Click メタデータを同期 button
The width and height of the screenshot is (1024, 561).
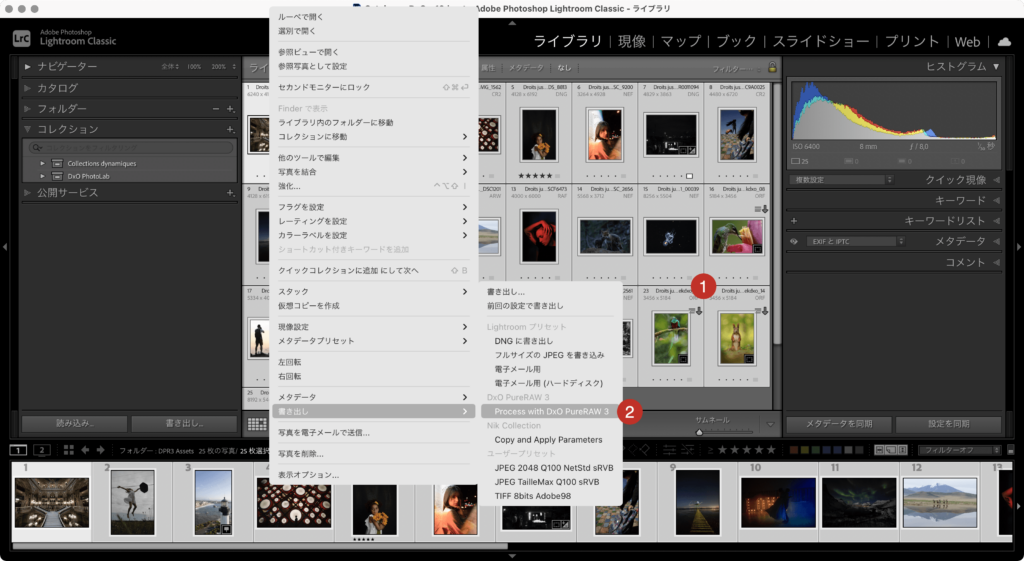(839, 423)
